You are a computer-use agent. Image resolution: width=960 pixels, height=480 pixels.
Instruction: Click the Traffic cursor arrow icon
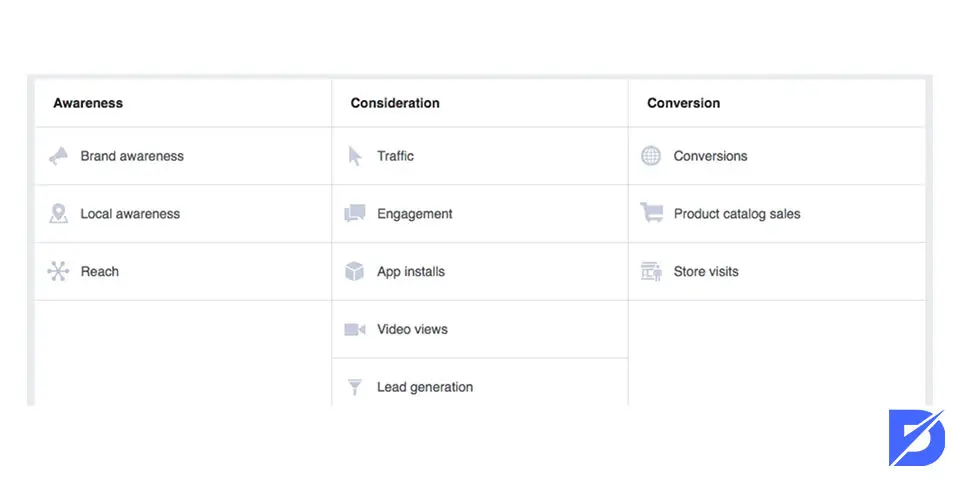tap(354, 156)
